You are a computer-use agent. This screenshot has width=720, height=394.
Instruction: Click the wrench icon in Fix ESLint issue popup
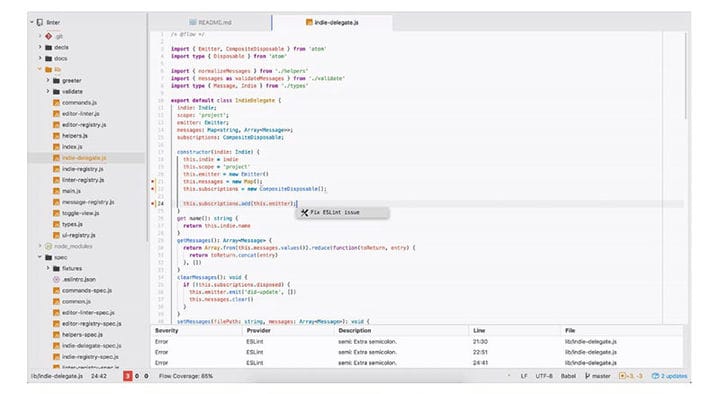point(304,212)
